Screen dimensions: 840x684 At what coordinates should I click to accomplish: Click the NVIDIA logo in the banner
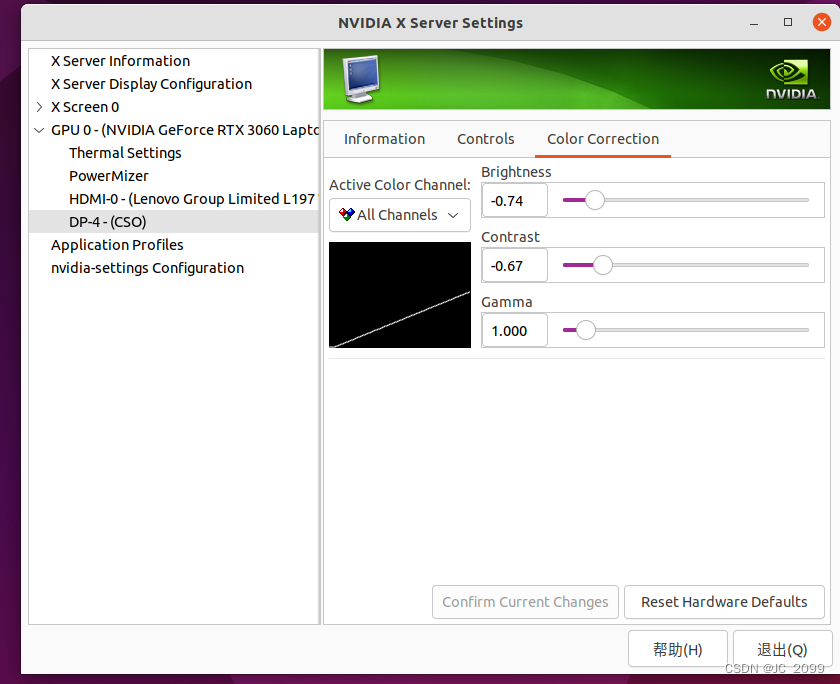792,80
